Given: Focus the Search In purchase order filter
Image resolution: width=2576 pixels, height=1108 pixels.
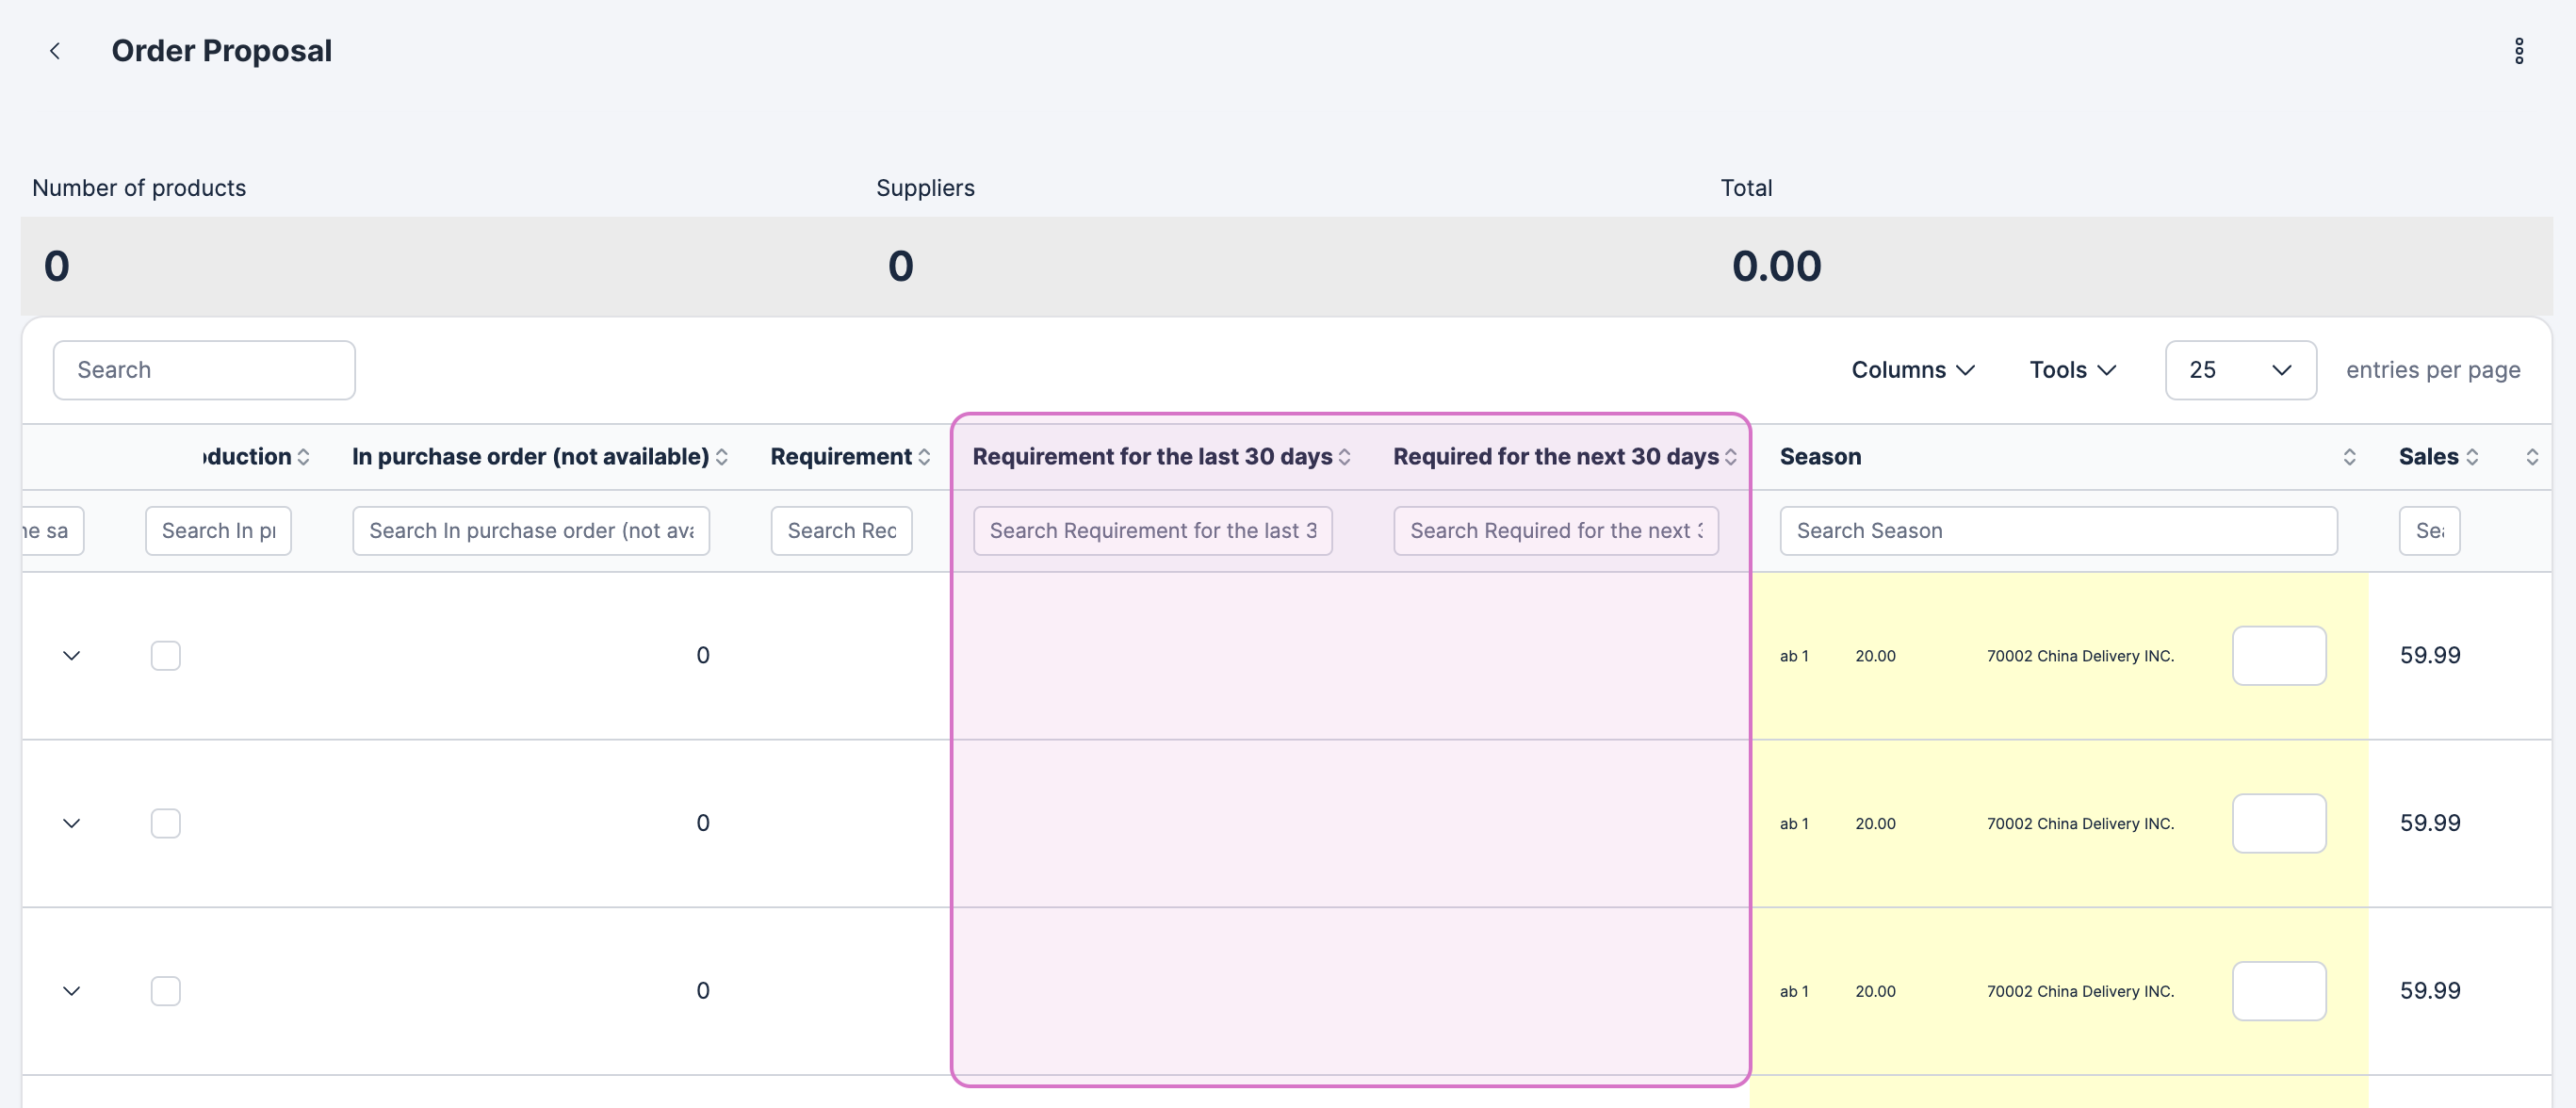Looking at the screenshot, I should tap(530, 531).
